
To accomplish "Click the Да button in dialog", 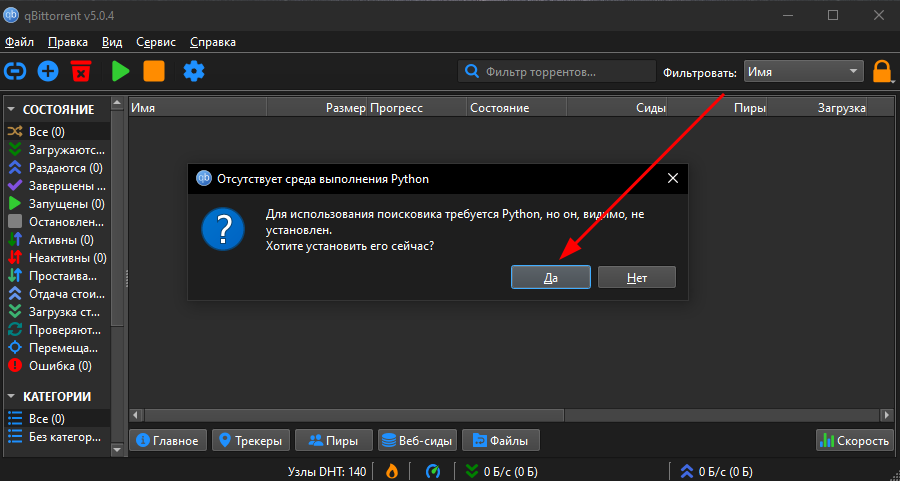I will click(550, 277).
